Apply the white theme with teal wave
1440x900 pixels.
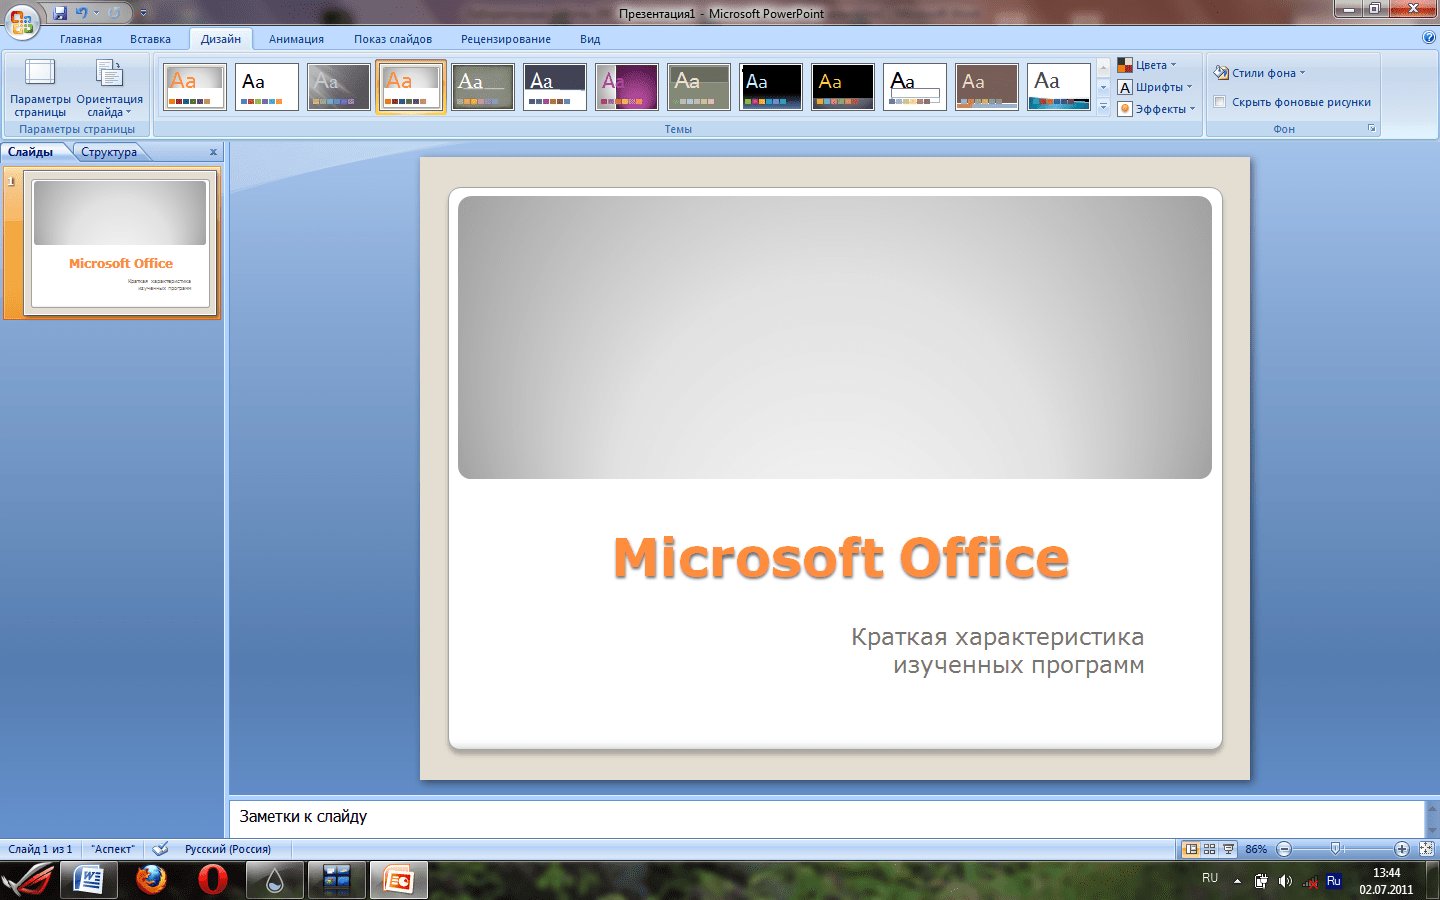tap(1059, 87)
